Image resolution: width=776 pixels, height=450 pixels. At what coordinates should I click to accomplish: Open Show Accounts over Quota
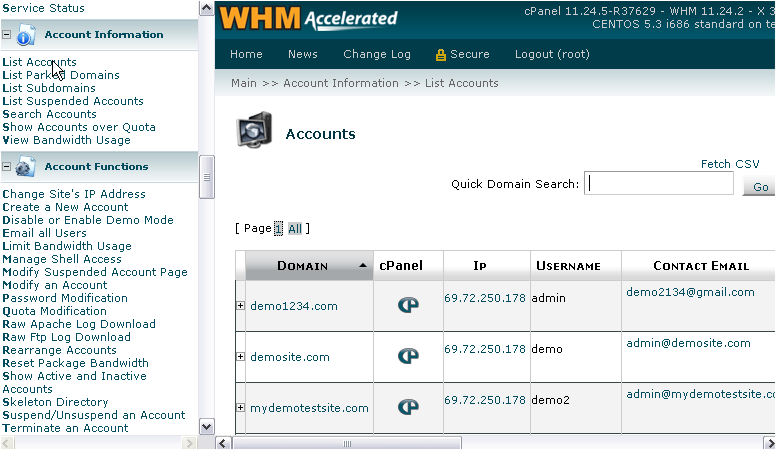pos(79,127)
